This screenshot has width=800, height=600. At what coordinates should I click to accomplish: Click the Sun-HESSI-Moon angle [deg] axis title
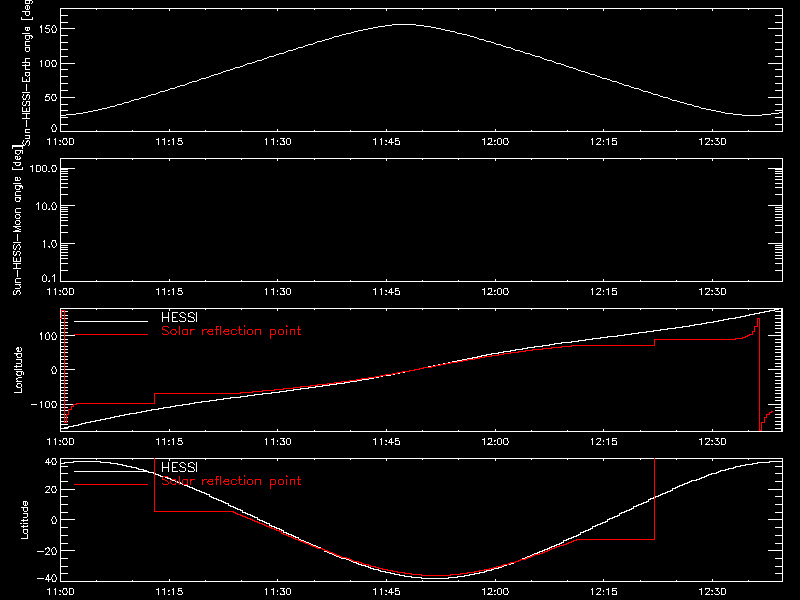point(17,221)
